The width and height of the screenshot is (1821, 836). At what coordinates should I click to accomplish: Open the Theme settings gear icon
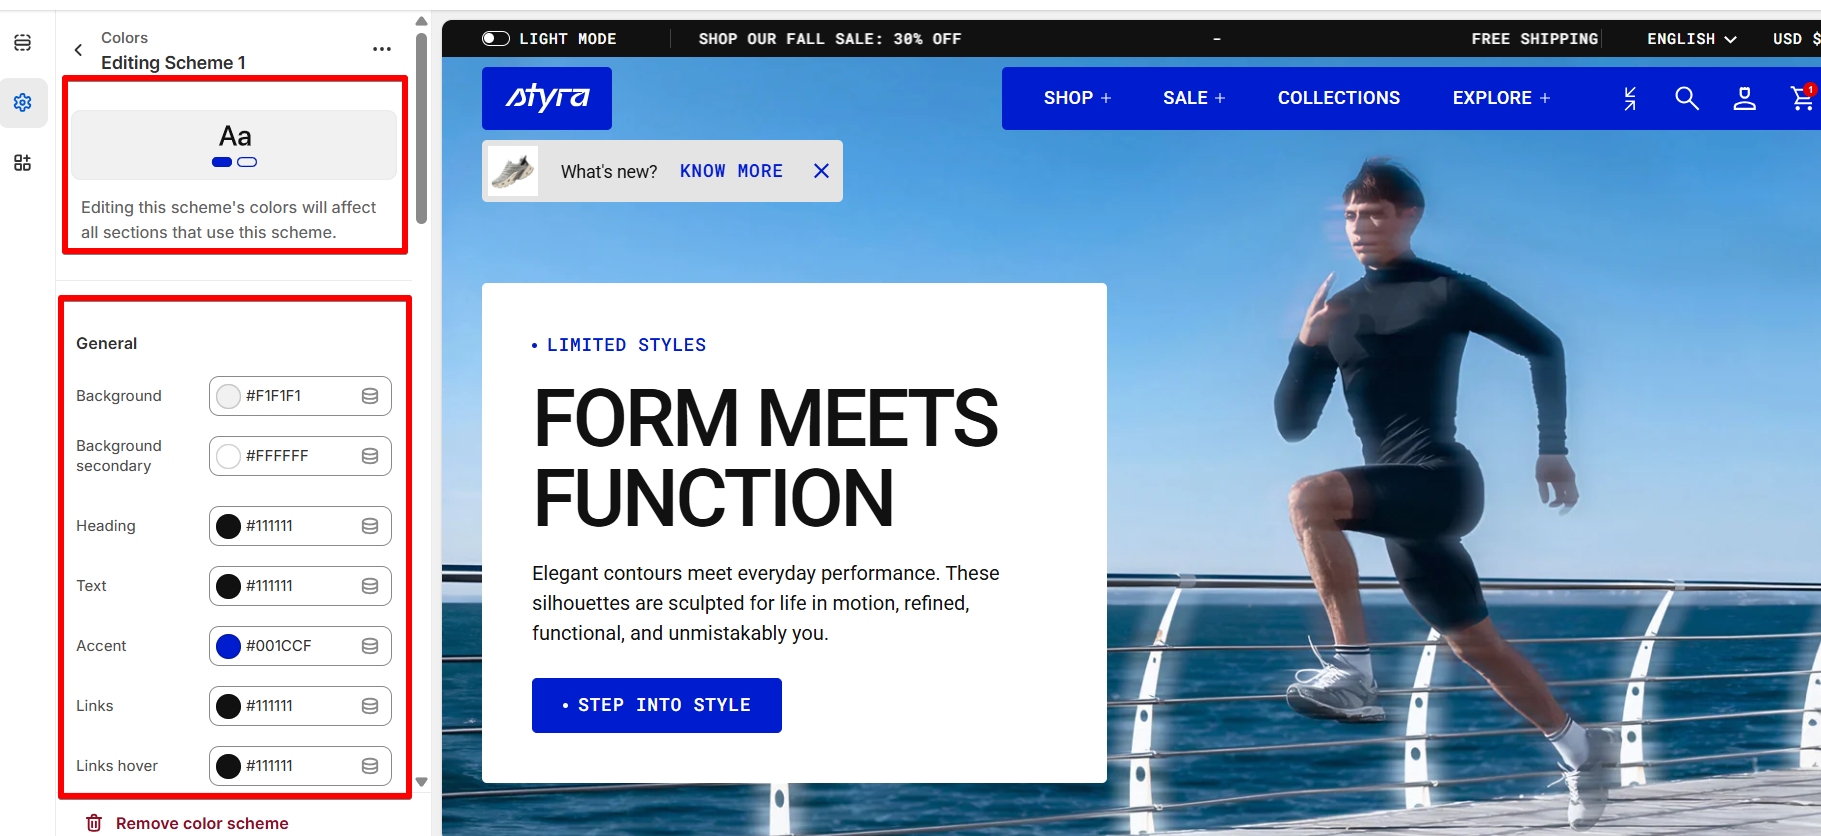23,103
